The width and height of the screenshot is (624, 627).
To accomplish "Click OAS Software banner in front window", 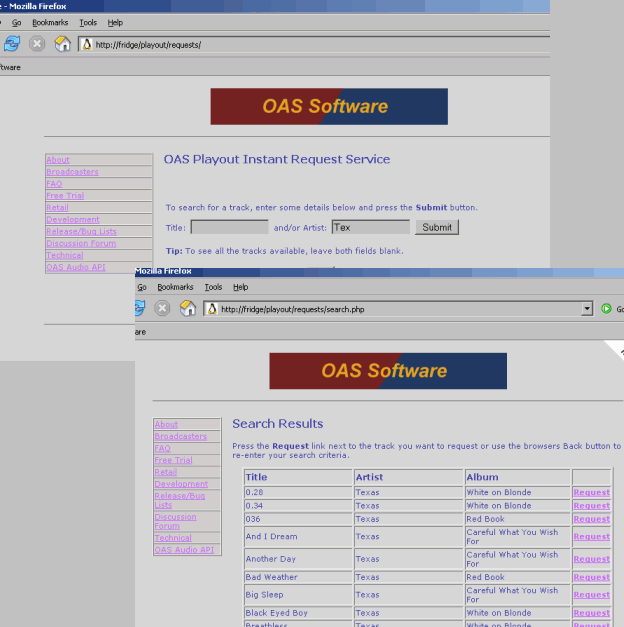I will (x=388, y=371).
